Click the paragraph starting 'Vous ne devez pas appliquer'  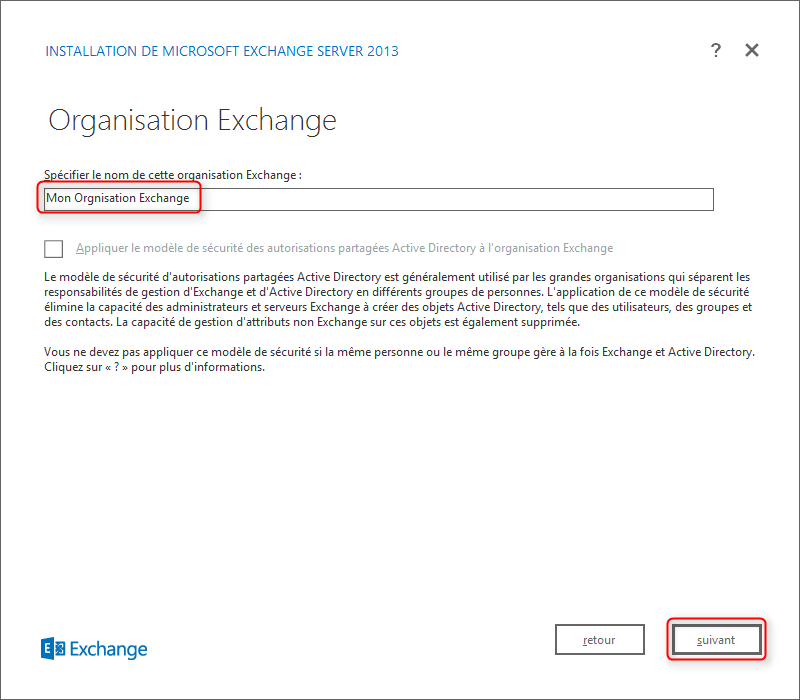tap(399, 359)
